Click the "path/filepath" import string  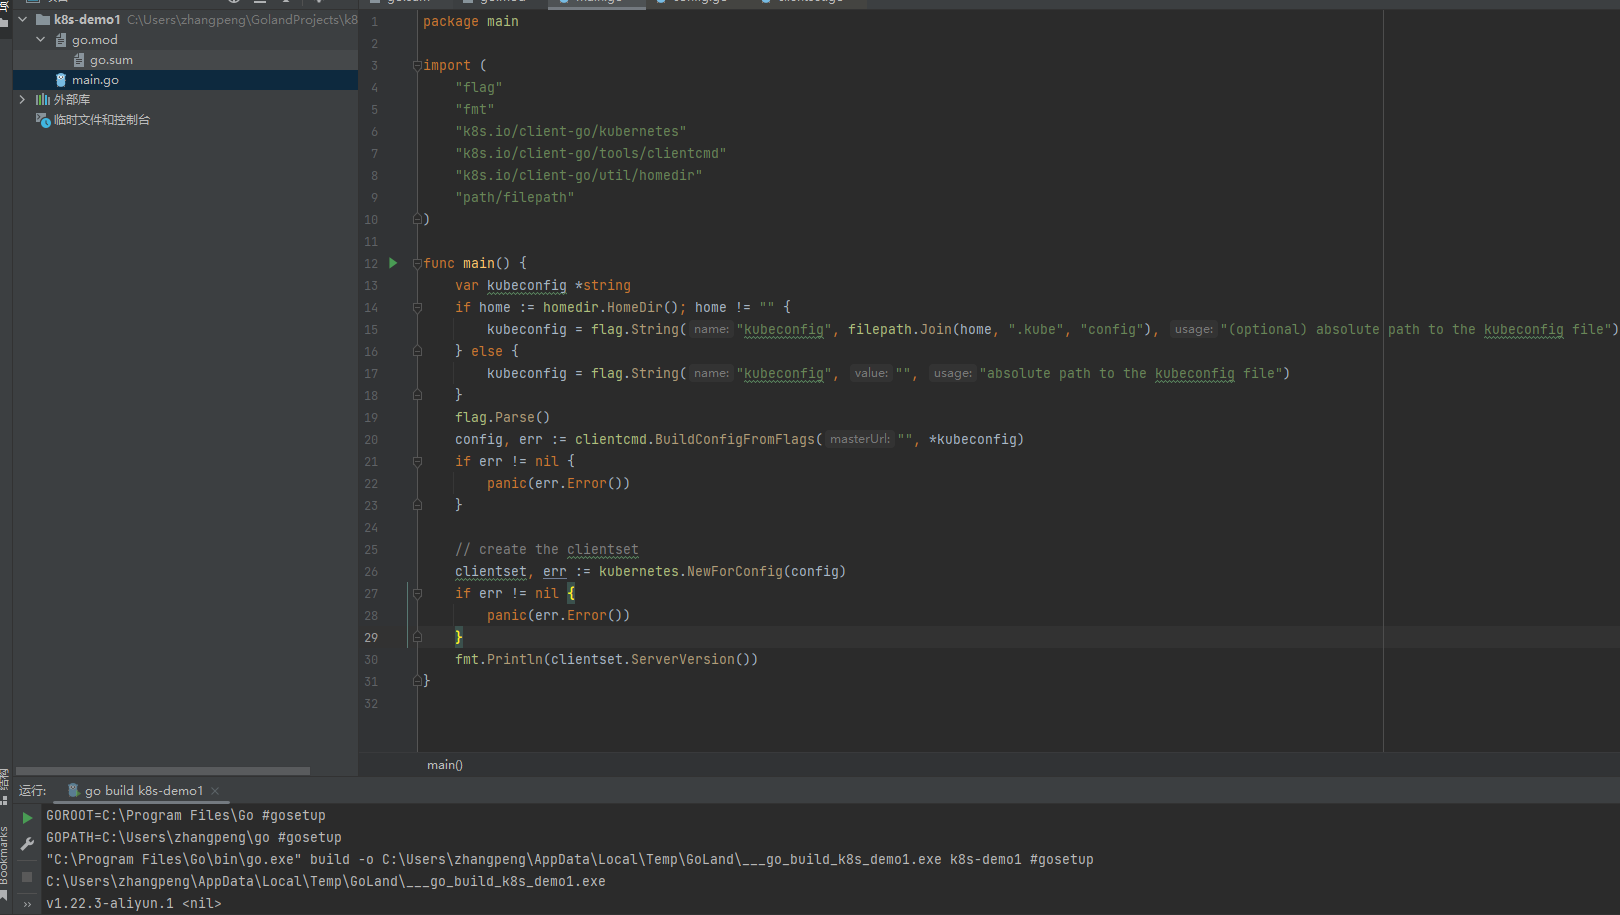tap(515, 197)
